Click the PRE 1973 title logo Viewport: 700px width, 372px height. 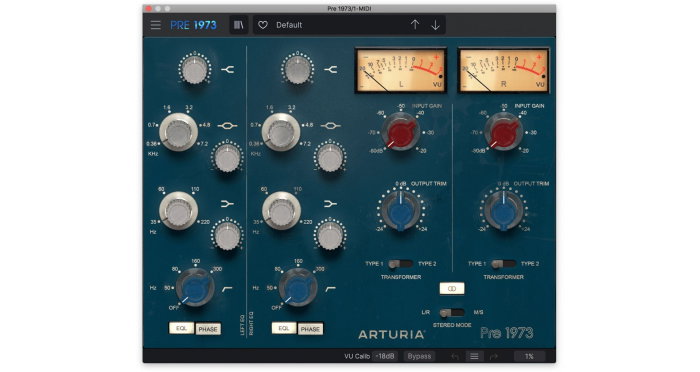pyautogui.click(x=193, y=25)
